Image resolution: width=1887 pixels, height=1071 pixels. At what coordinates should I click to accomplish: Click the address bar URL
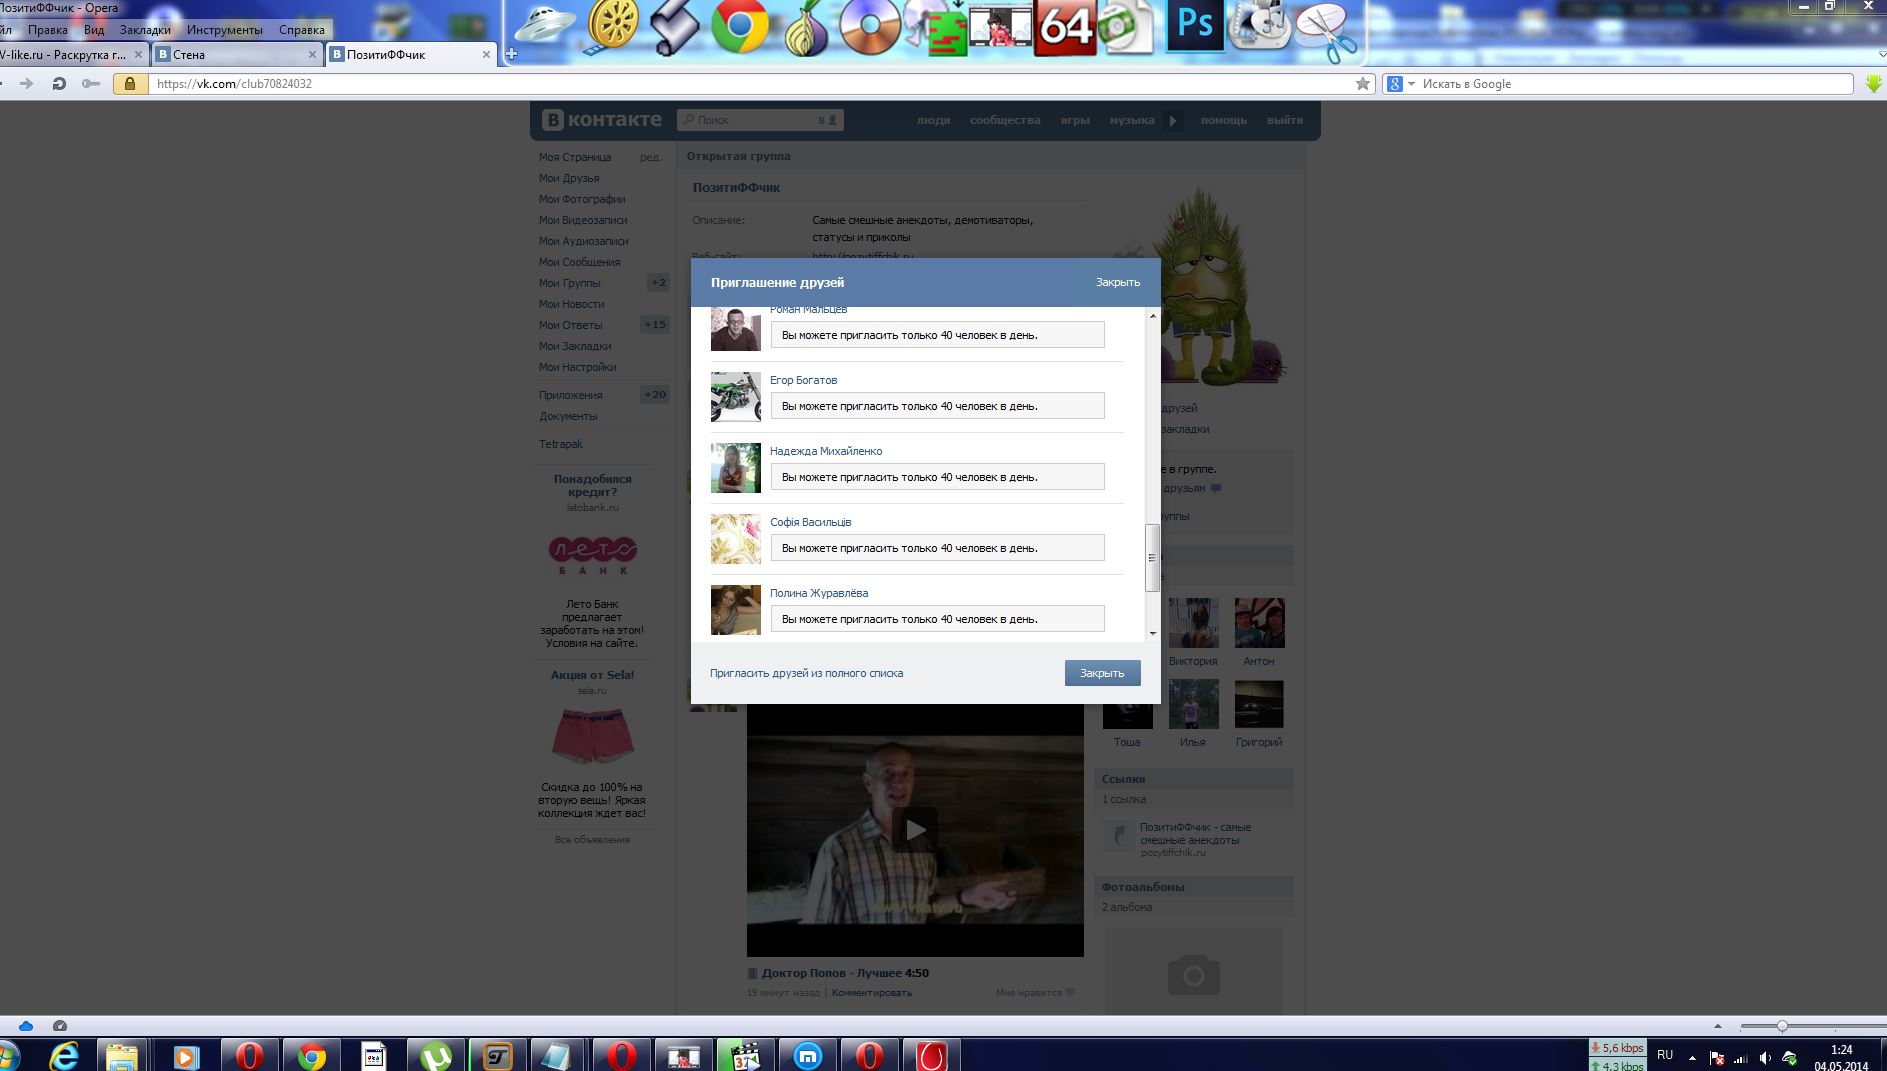pyautogui.click(x=235, y=84)
